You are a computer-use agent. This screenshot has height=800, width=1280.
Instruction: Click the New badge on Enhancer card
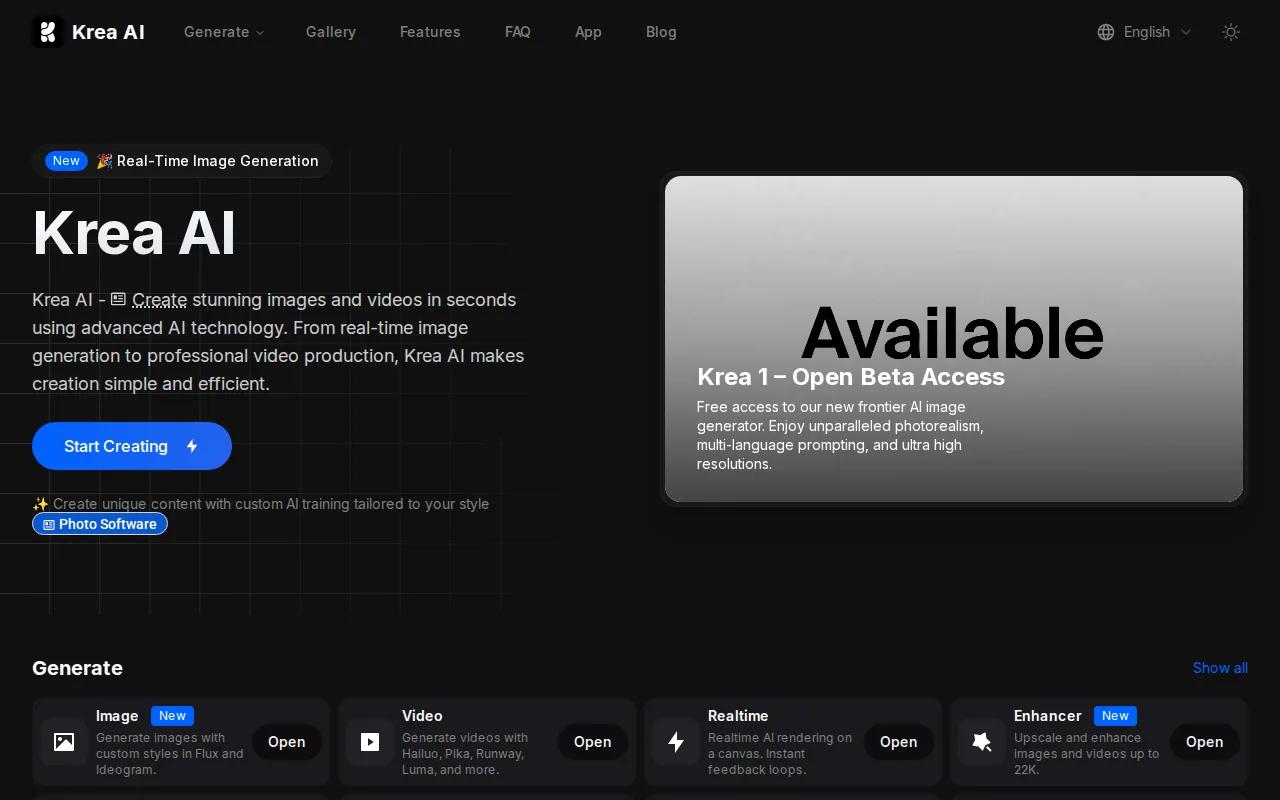click(1115, 716)
